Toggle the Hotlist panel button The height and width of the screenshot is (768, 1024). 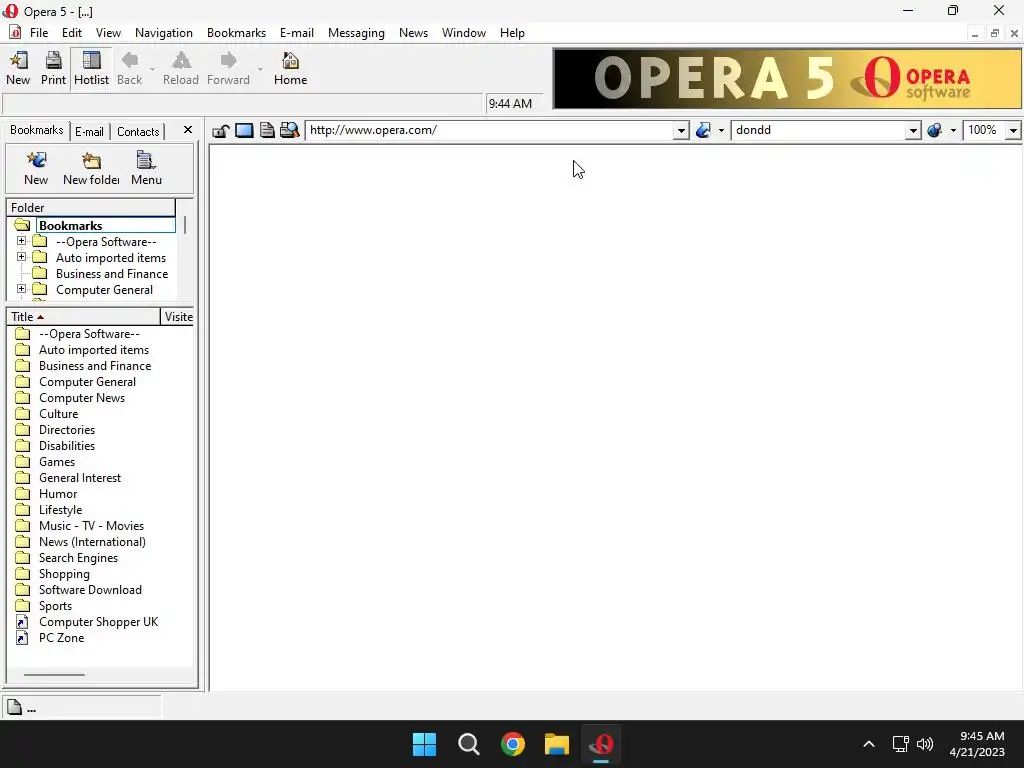tap(91, 69)
